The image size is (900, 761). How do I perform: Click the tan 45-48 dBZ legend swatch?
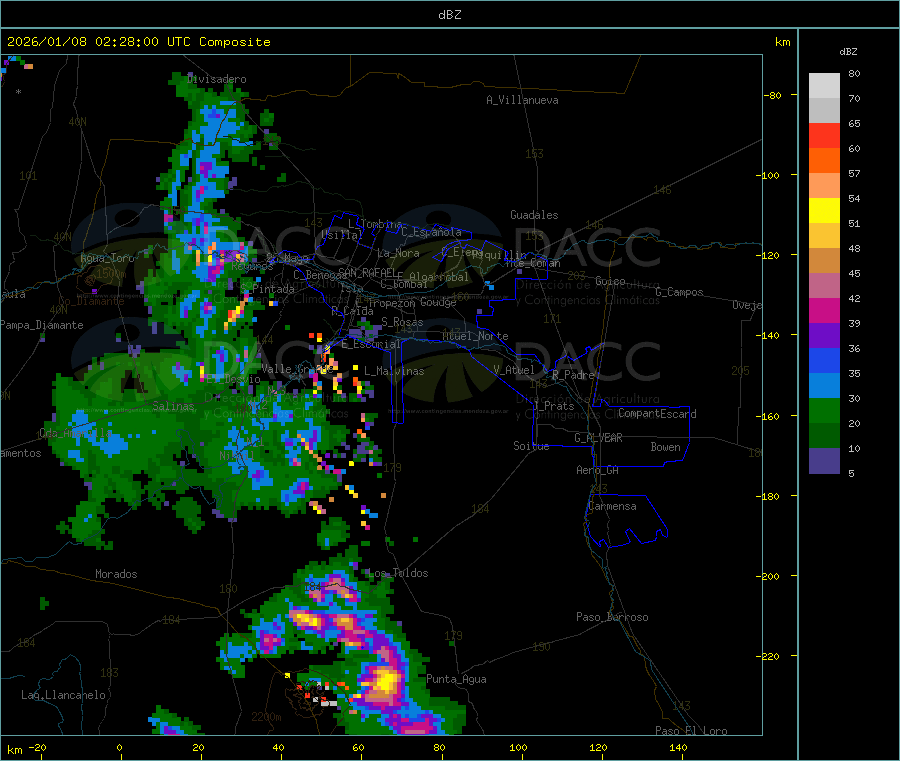pos(824,261)
